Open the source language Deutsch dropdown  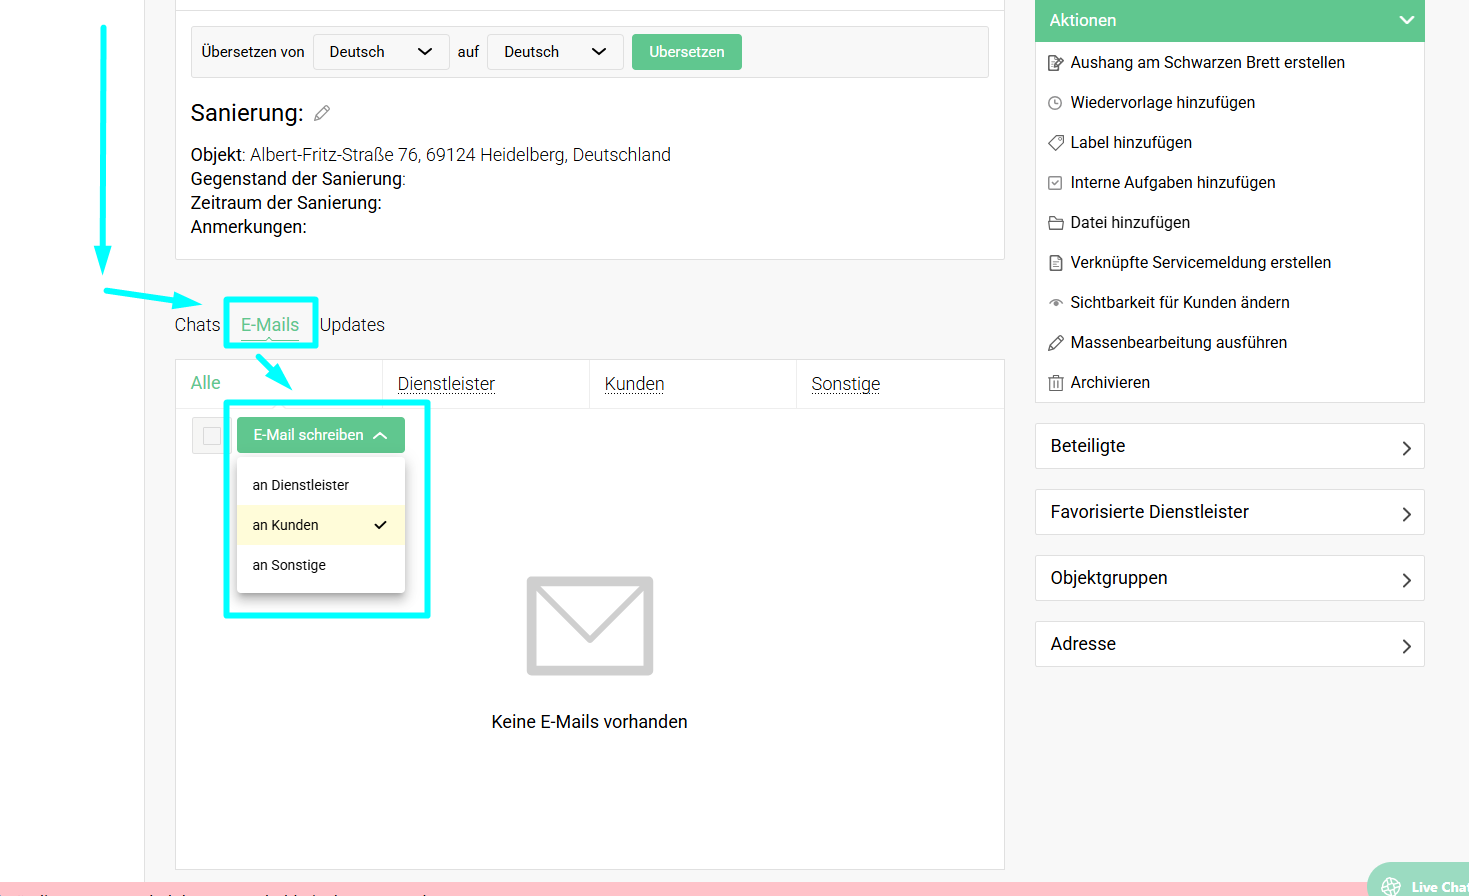pyautogui.click(x=380, y=52)
